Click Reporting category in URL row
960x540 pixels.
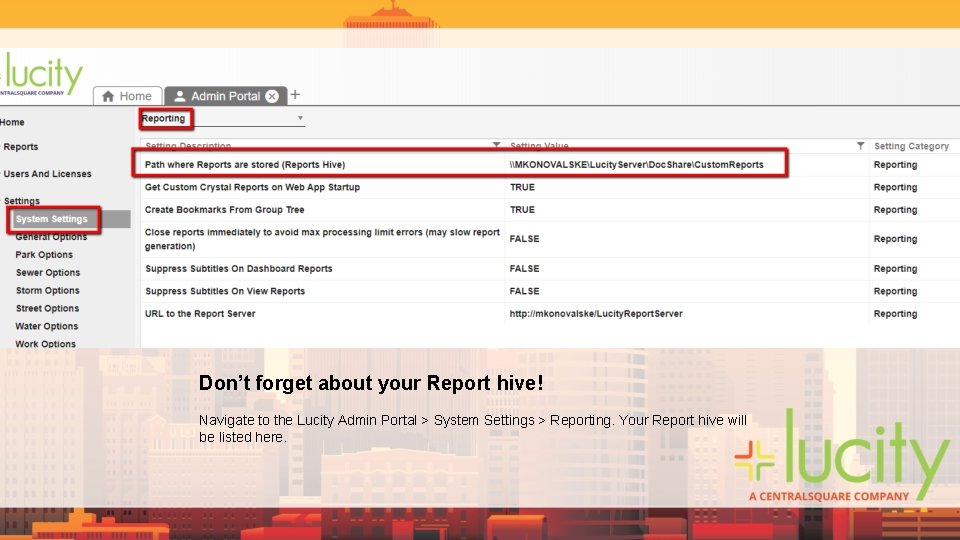(895, 314)
